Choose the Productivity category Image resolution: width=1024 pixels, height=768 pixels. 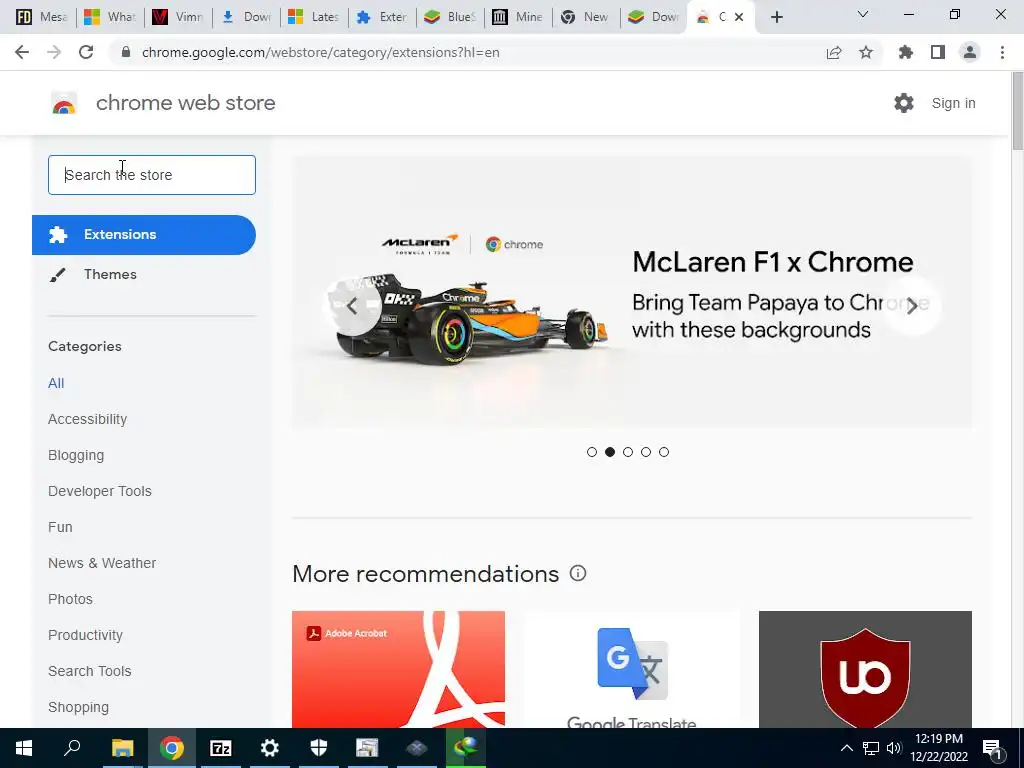pyautogui.click(x=86, y=635)
